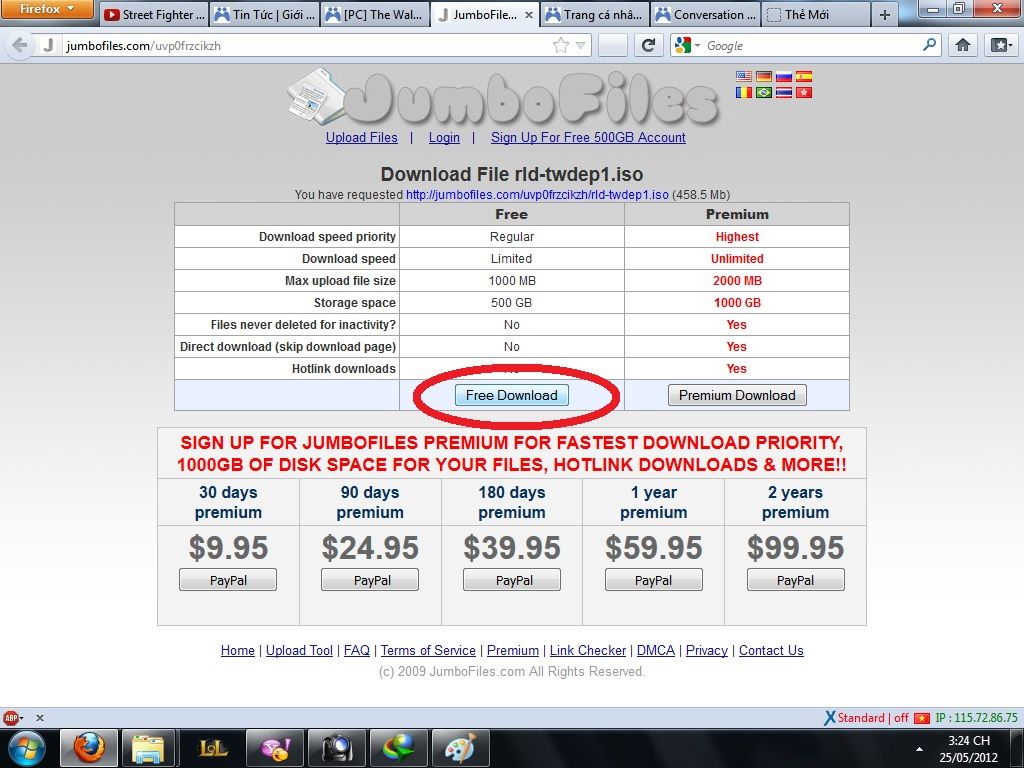Viewport: 1024px width, 768px height.
Task: Pick the Thai flag language
Action: coord(784,92)
